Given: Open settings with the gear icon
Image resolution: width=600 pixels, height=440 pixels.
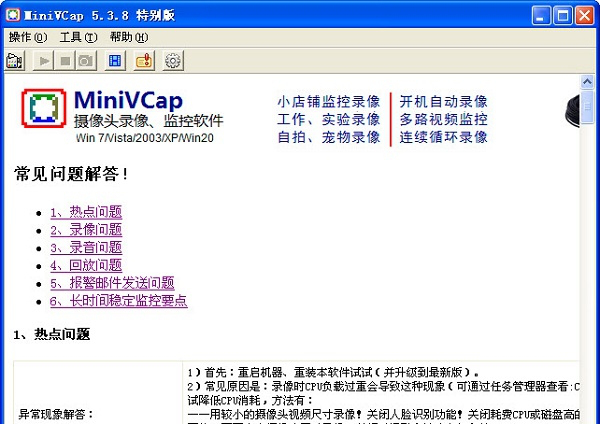Looking at the screenshot, I should [173, 61].
